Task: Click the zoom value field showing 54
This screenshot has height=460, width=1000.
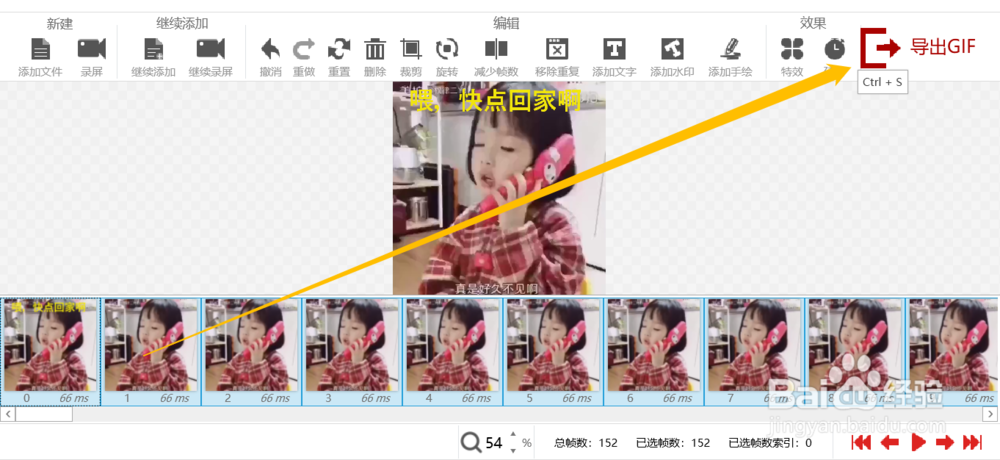Action: pyautogui.click(x=494, y=443)
